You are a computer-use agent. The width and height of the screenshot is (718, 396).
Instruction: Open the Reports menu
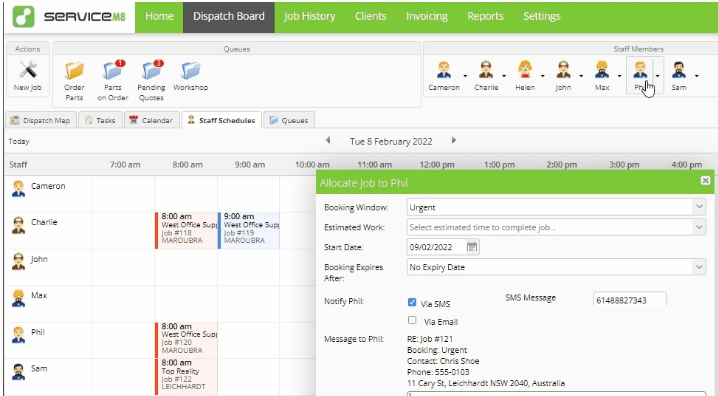point(485,16)
